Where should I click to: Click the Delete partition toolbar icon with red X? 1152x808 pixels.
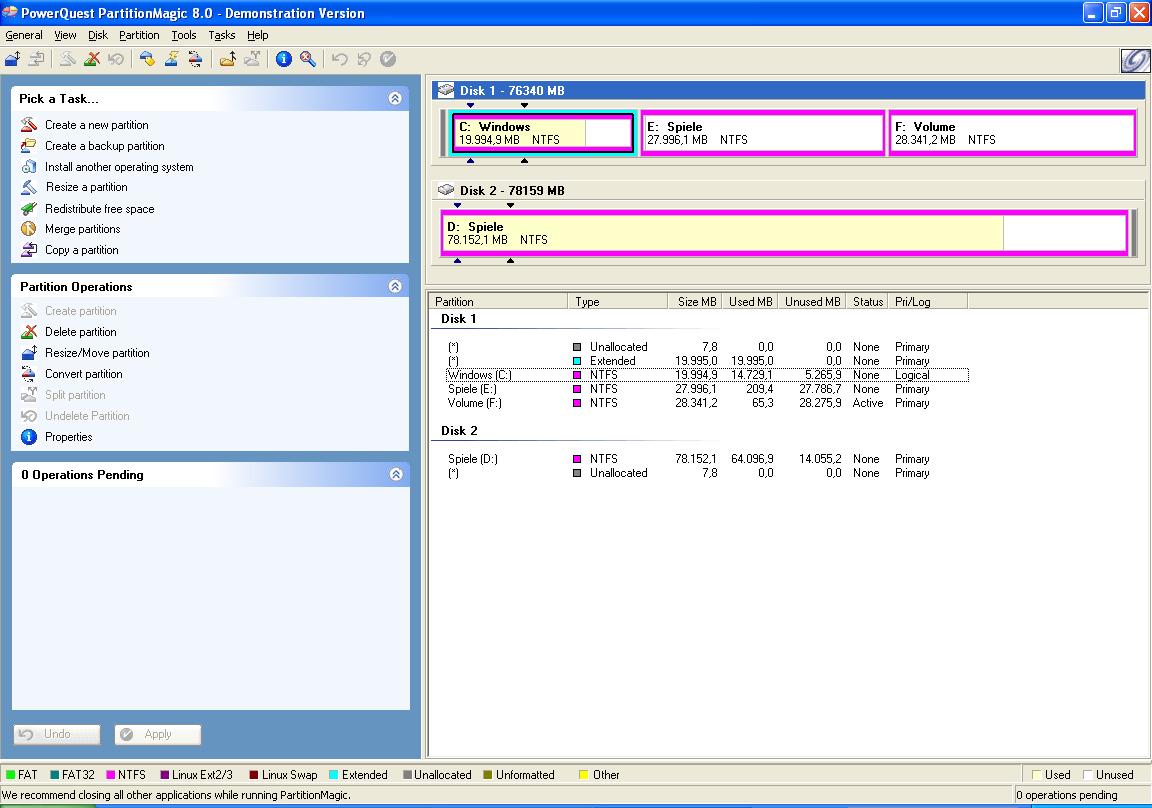(x=92, y=59)
